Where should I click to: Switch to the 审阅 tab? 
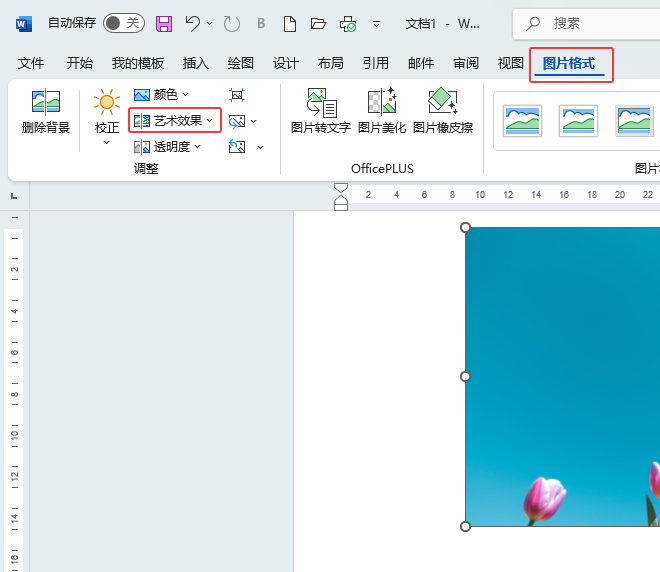(466, 64)
